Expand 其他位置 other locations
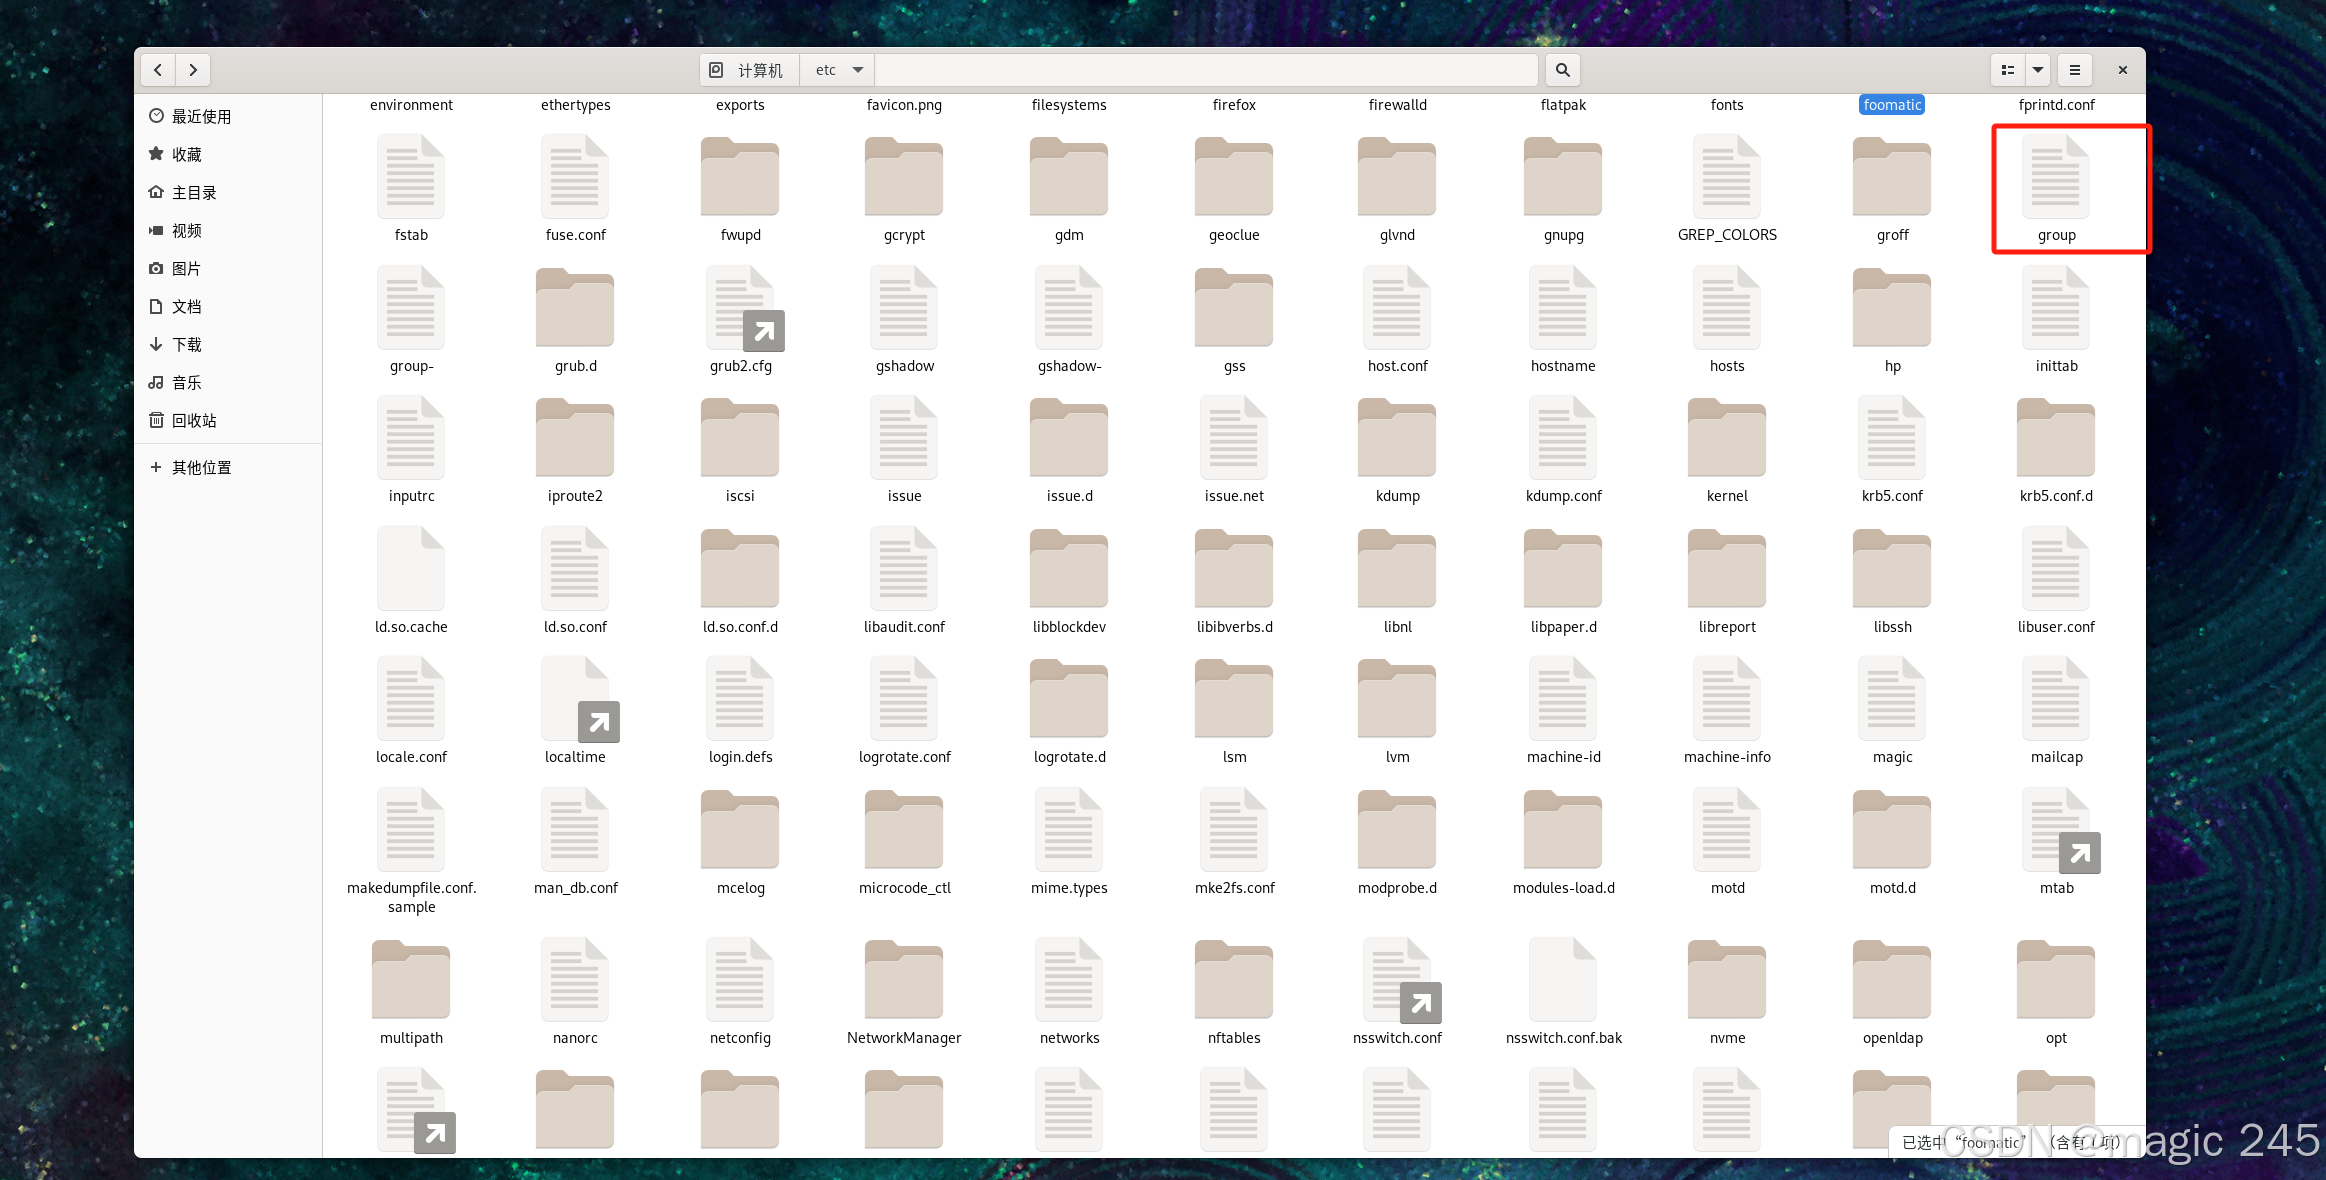Viewport: 2326px width, 1180px height. coord(201,468)
